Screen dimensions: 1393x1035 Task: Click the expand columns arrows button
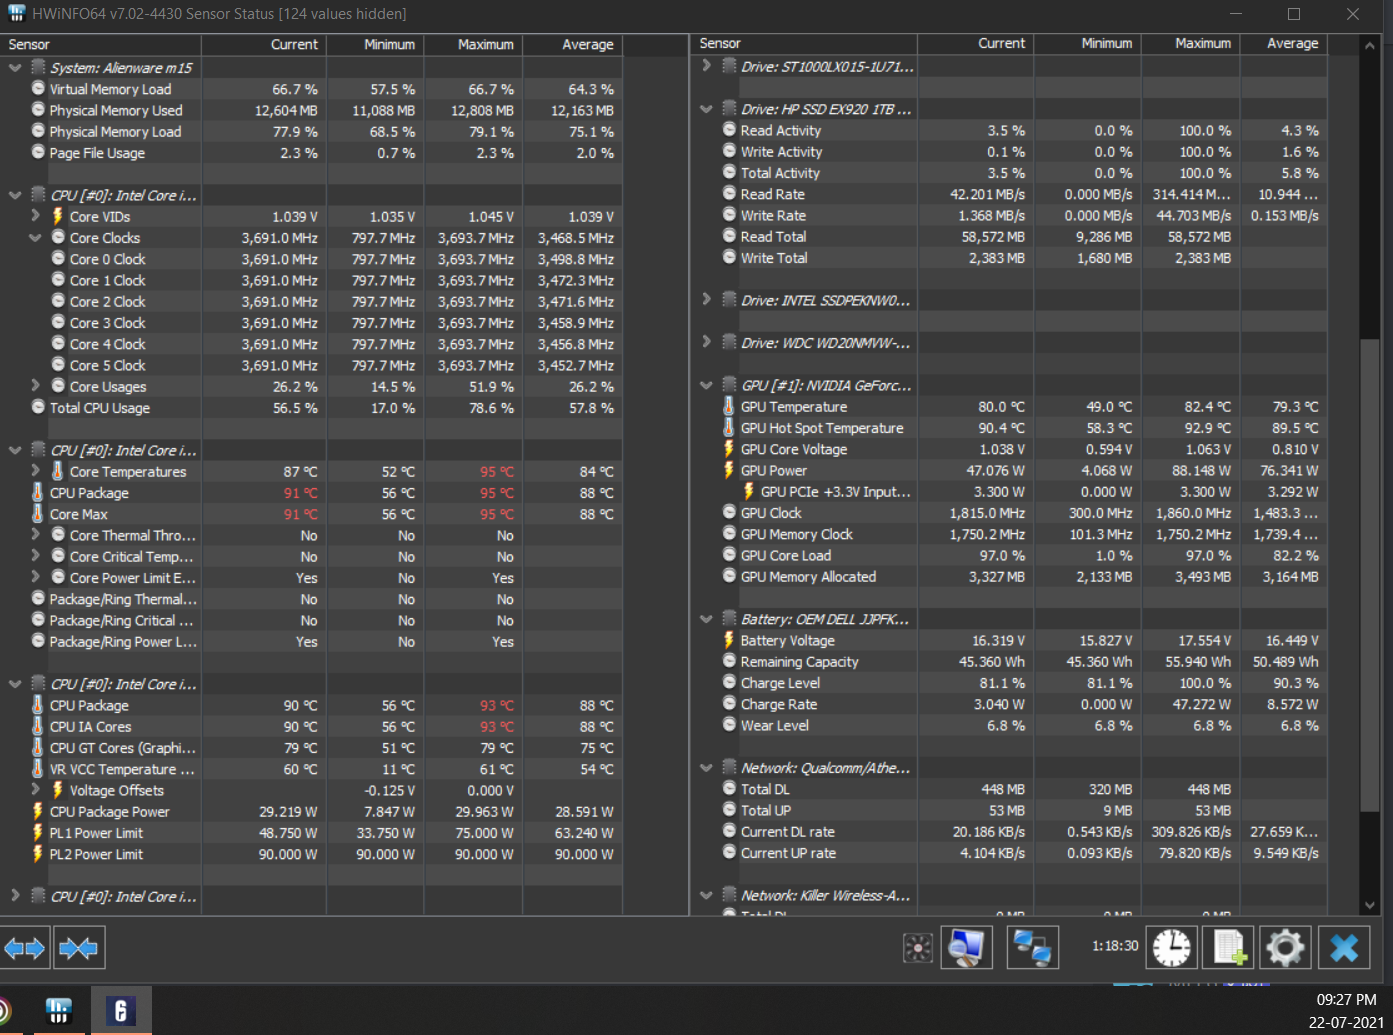25,947
